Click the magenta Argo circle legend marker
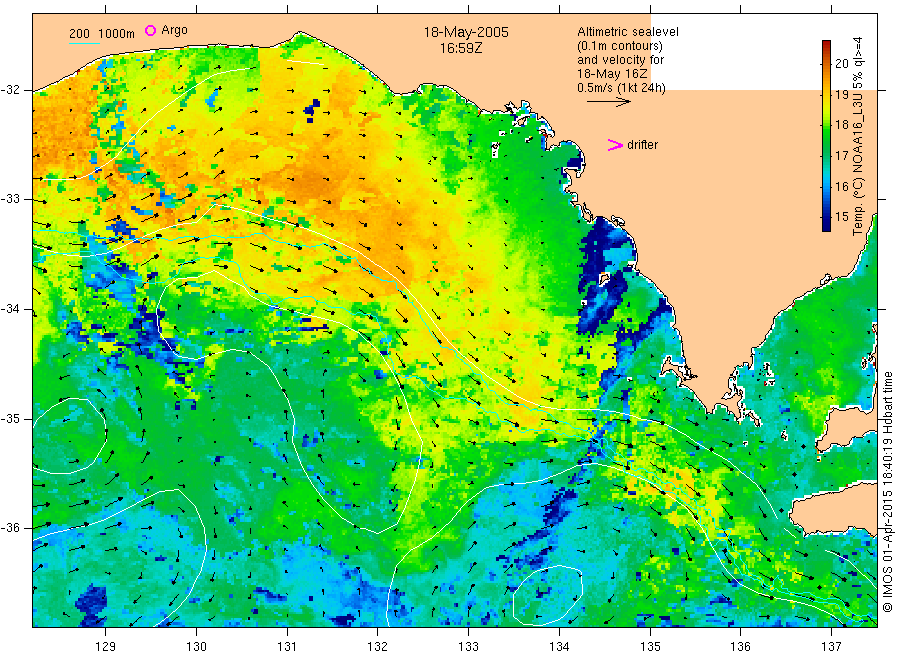Viewport: 900px width, 660px height. point(150,30)
